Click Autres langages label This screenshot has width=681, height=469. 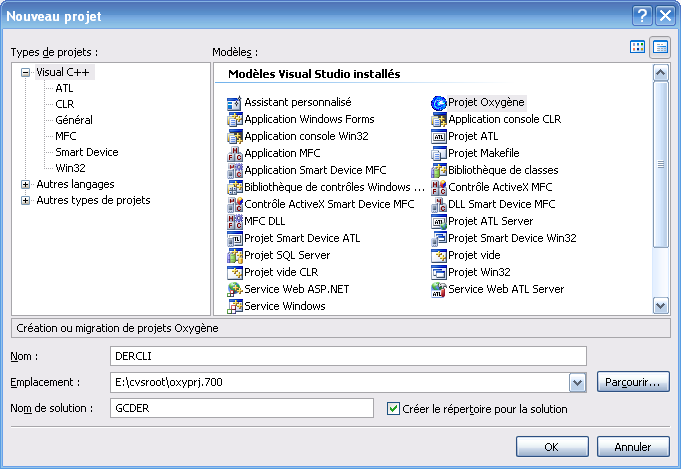click(x=75, y=184)
